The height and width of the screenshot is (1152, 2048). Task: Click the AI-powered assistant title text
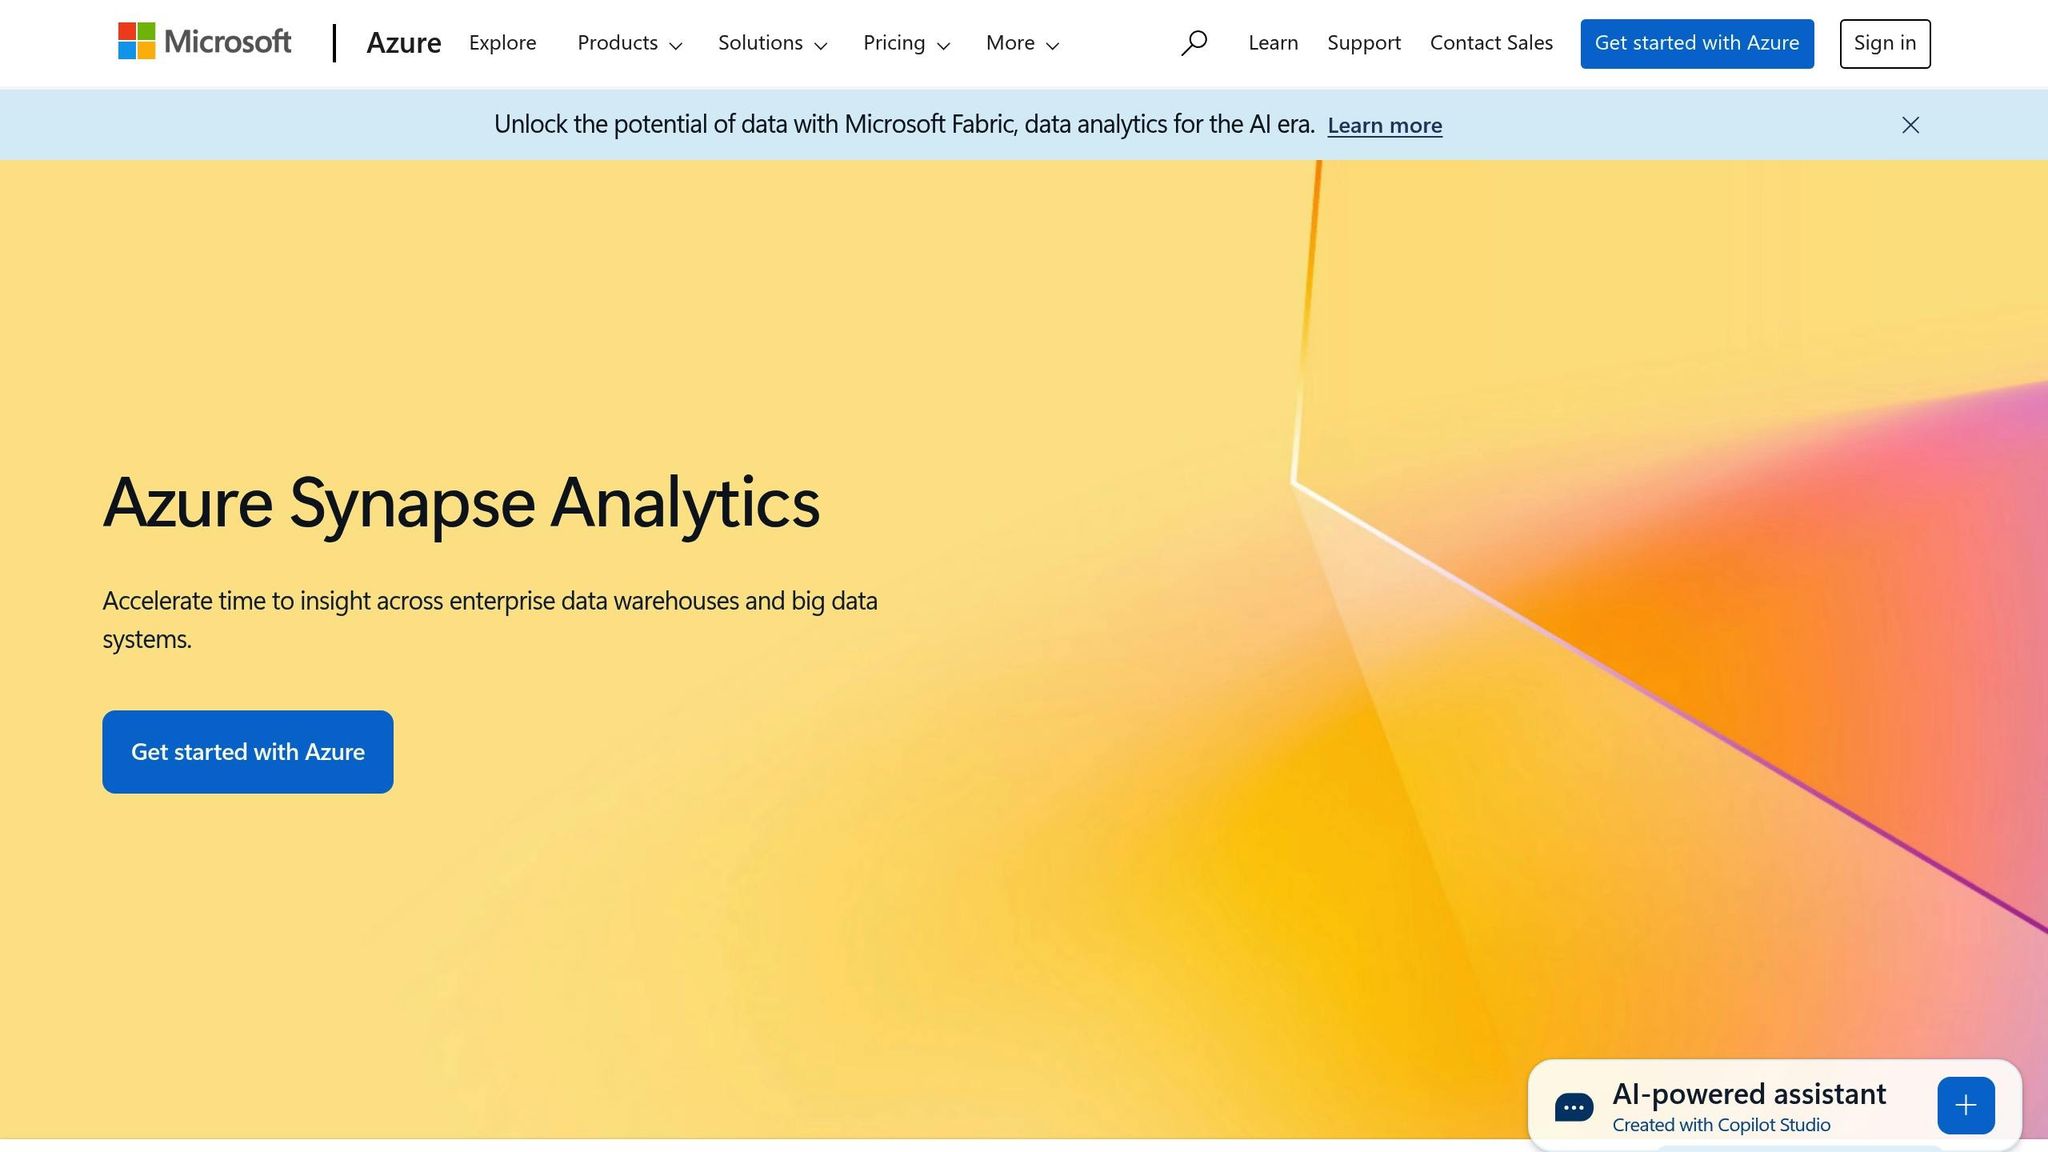pyautogui.click(x=1749, y=1094)
